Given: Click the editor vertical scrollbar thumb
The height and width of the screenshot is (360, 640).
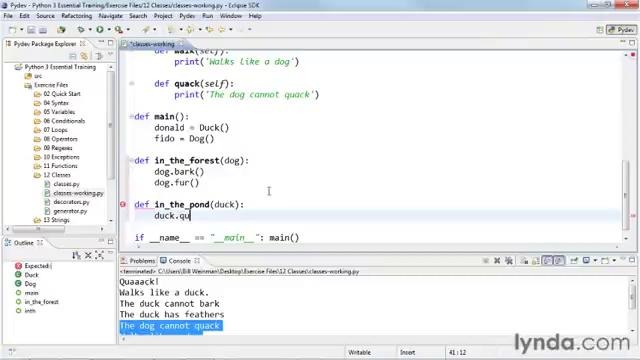Looking at the screenshot, I should 625,194.
